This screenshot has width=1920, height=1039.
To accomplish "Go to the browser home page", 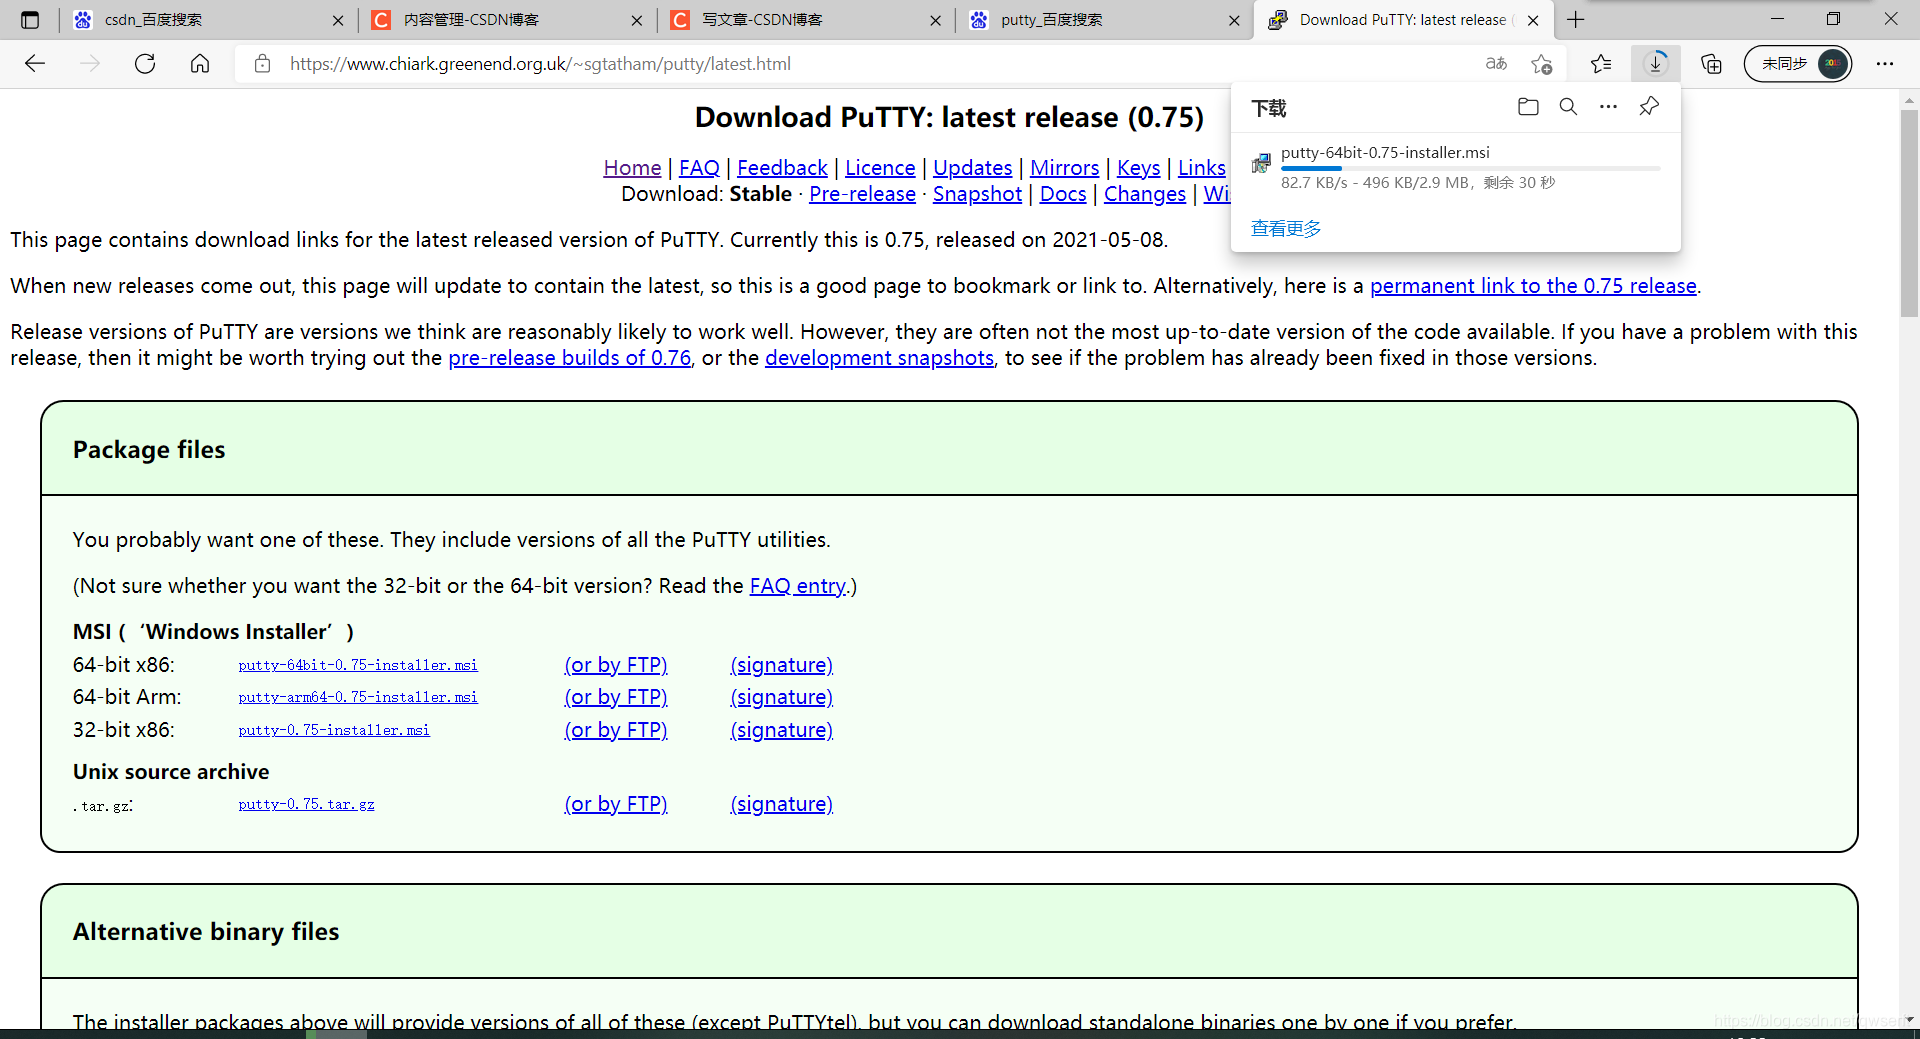I will (200, 64).
